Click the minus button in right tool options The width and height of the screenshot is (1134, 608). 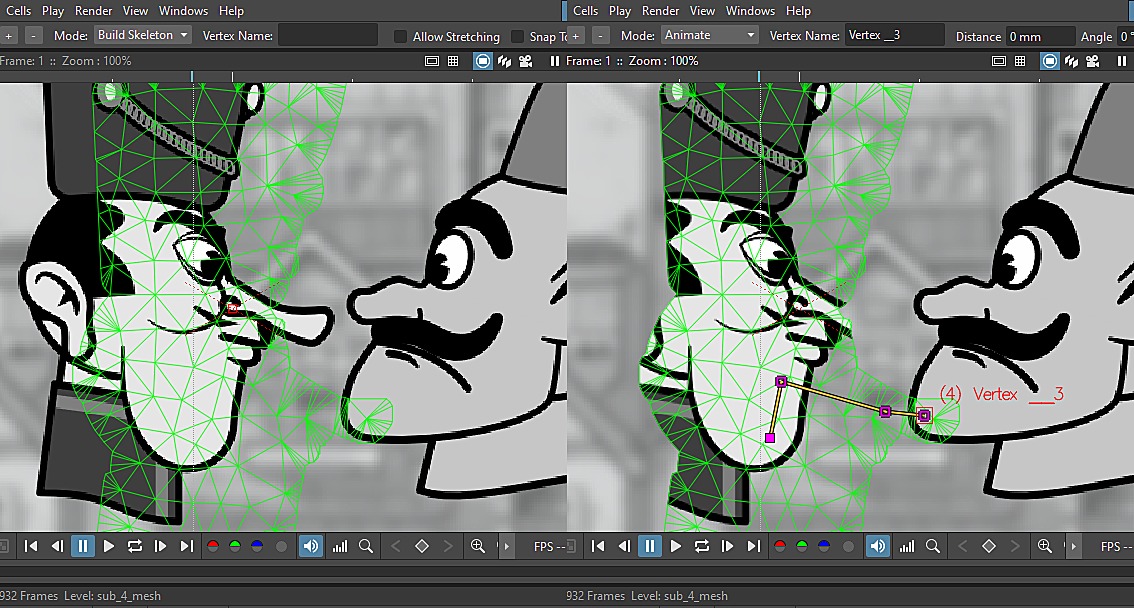pyautogui.click(x=600, y=35)
